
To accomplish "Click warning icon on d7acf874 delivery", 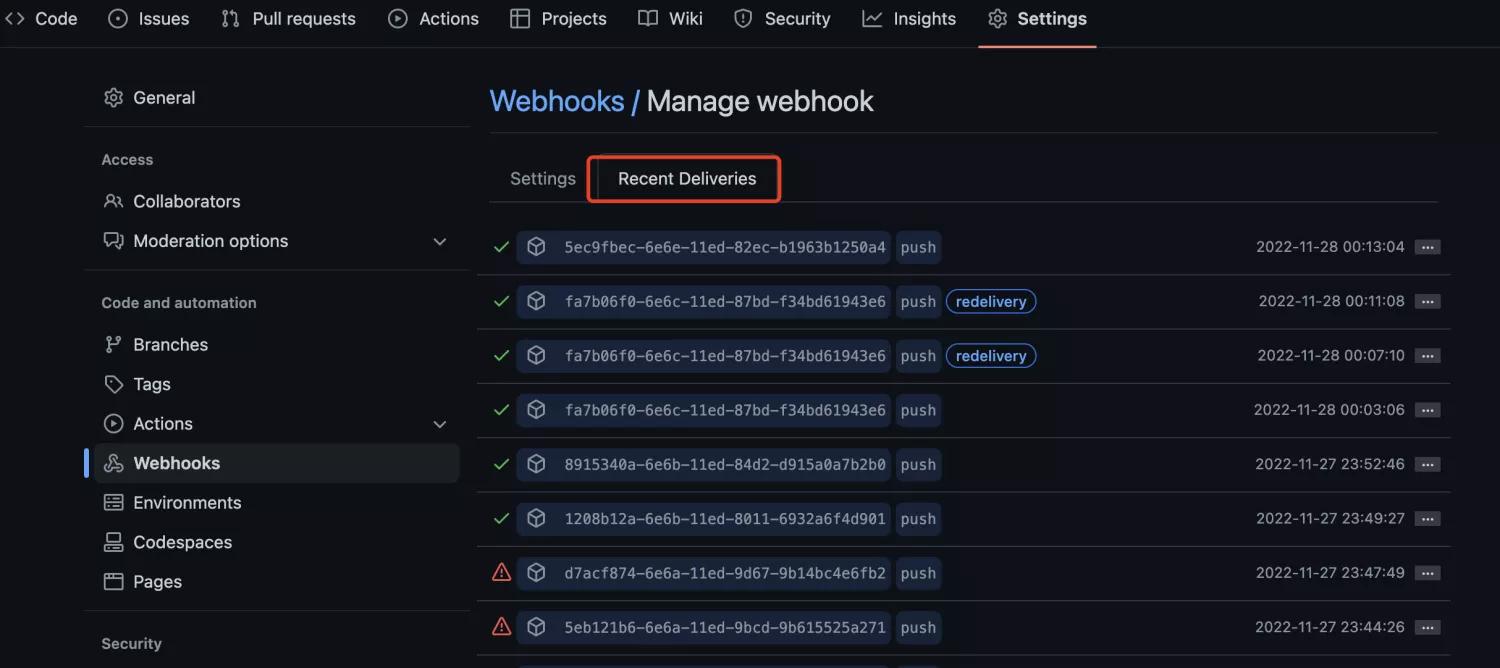I will tap(502, 573).
